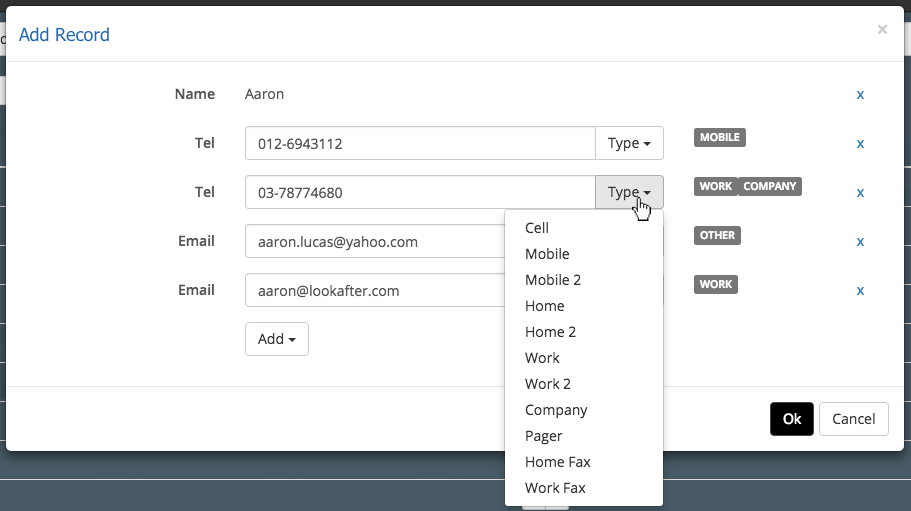Collapse the open Type dropdown for second Tel
Viewport: 911px width, 511px height.
[629, 192]
